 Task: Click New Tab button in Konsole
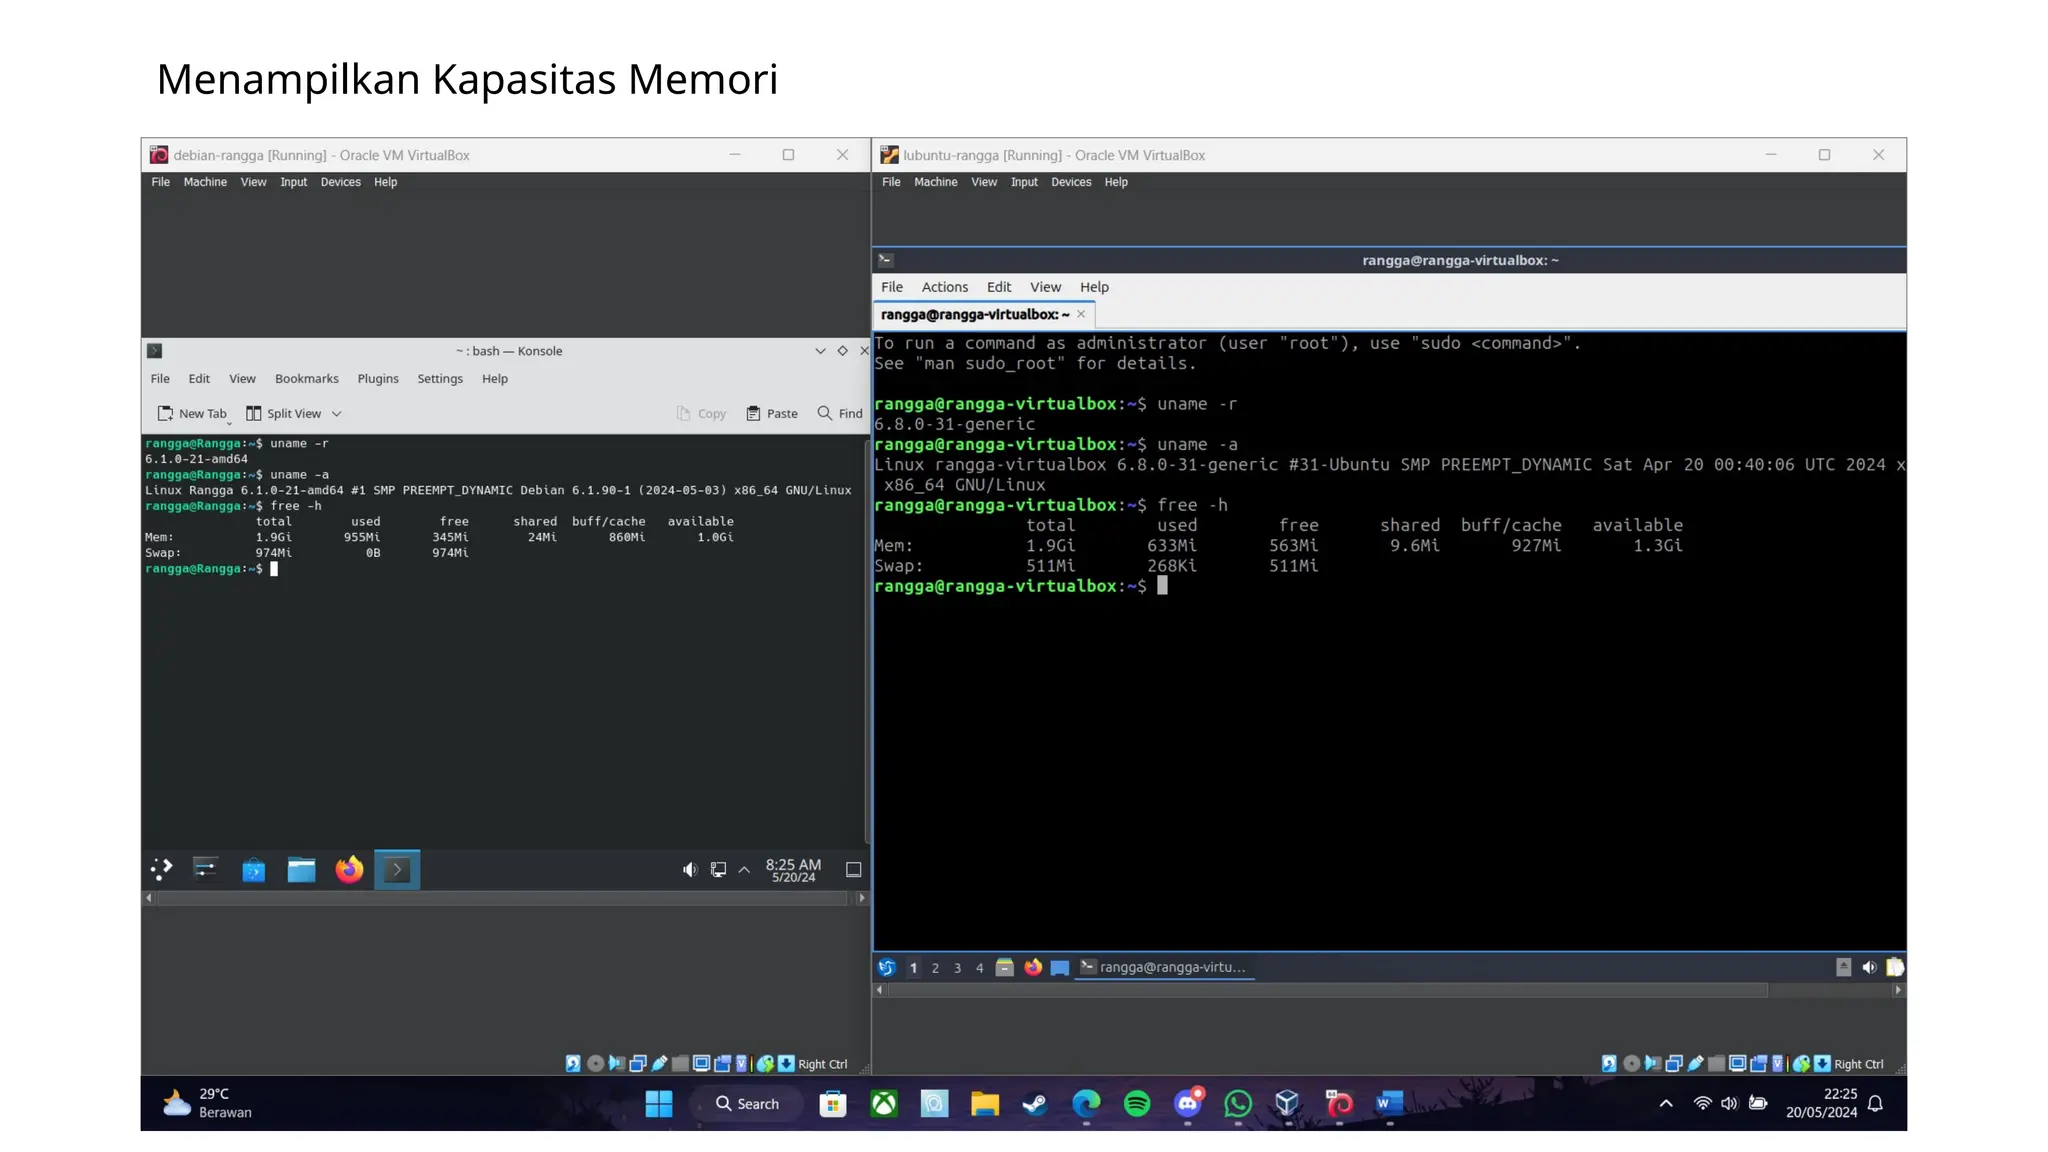click(192, 414)
